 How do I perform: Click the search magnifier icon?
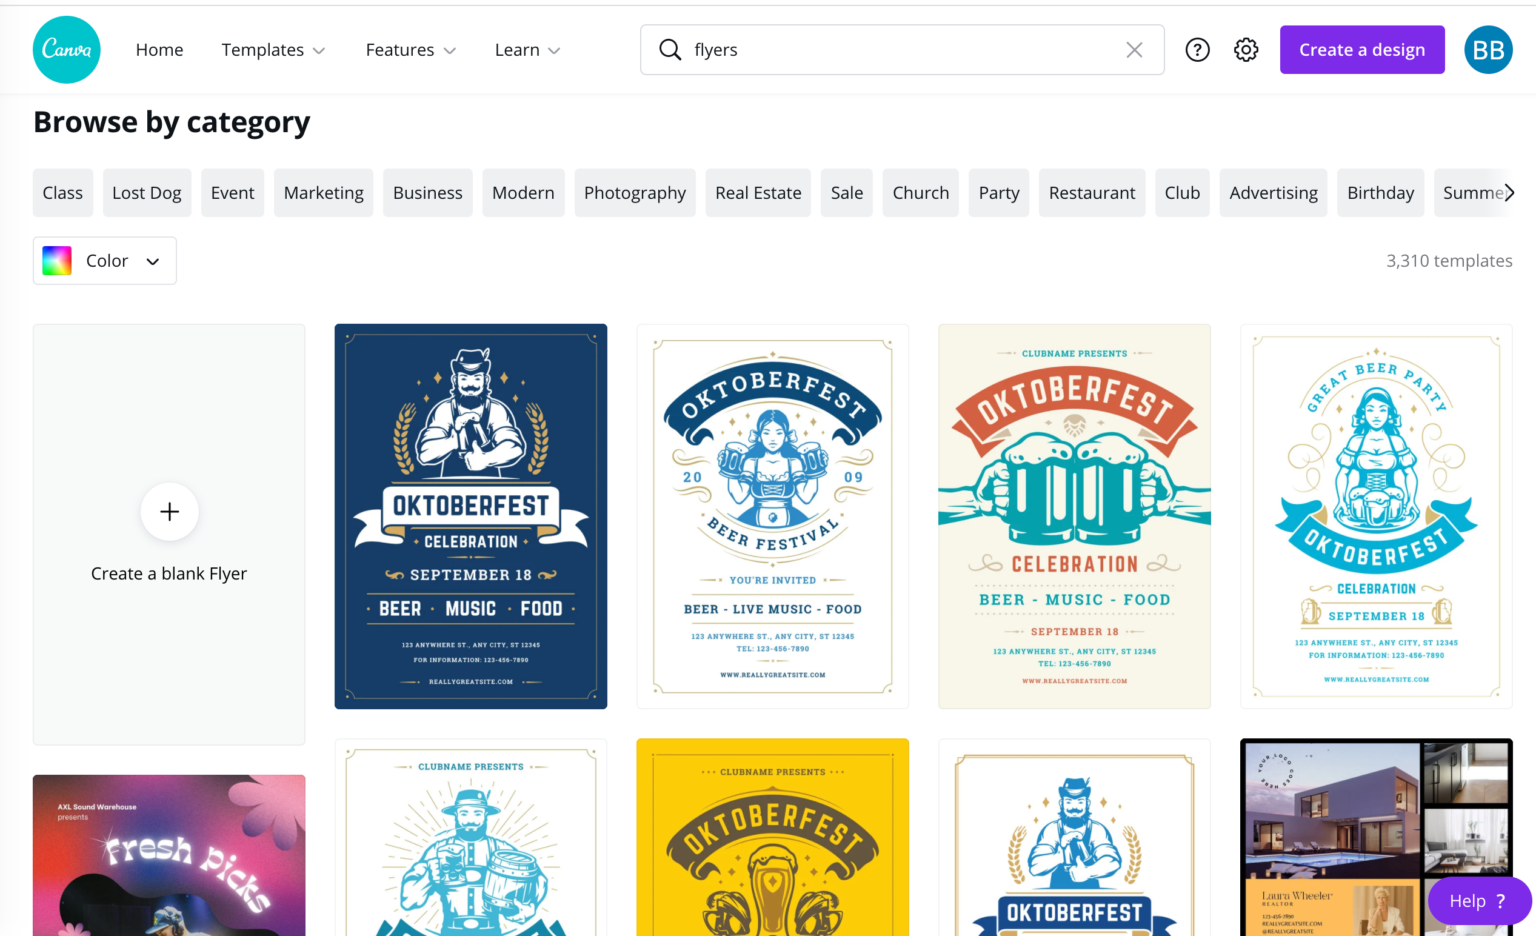pos(670,50)
